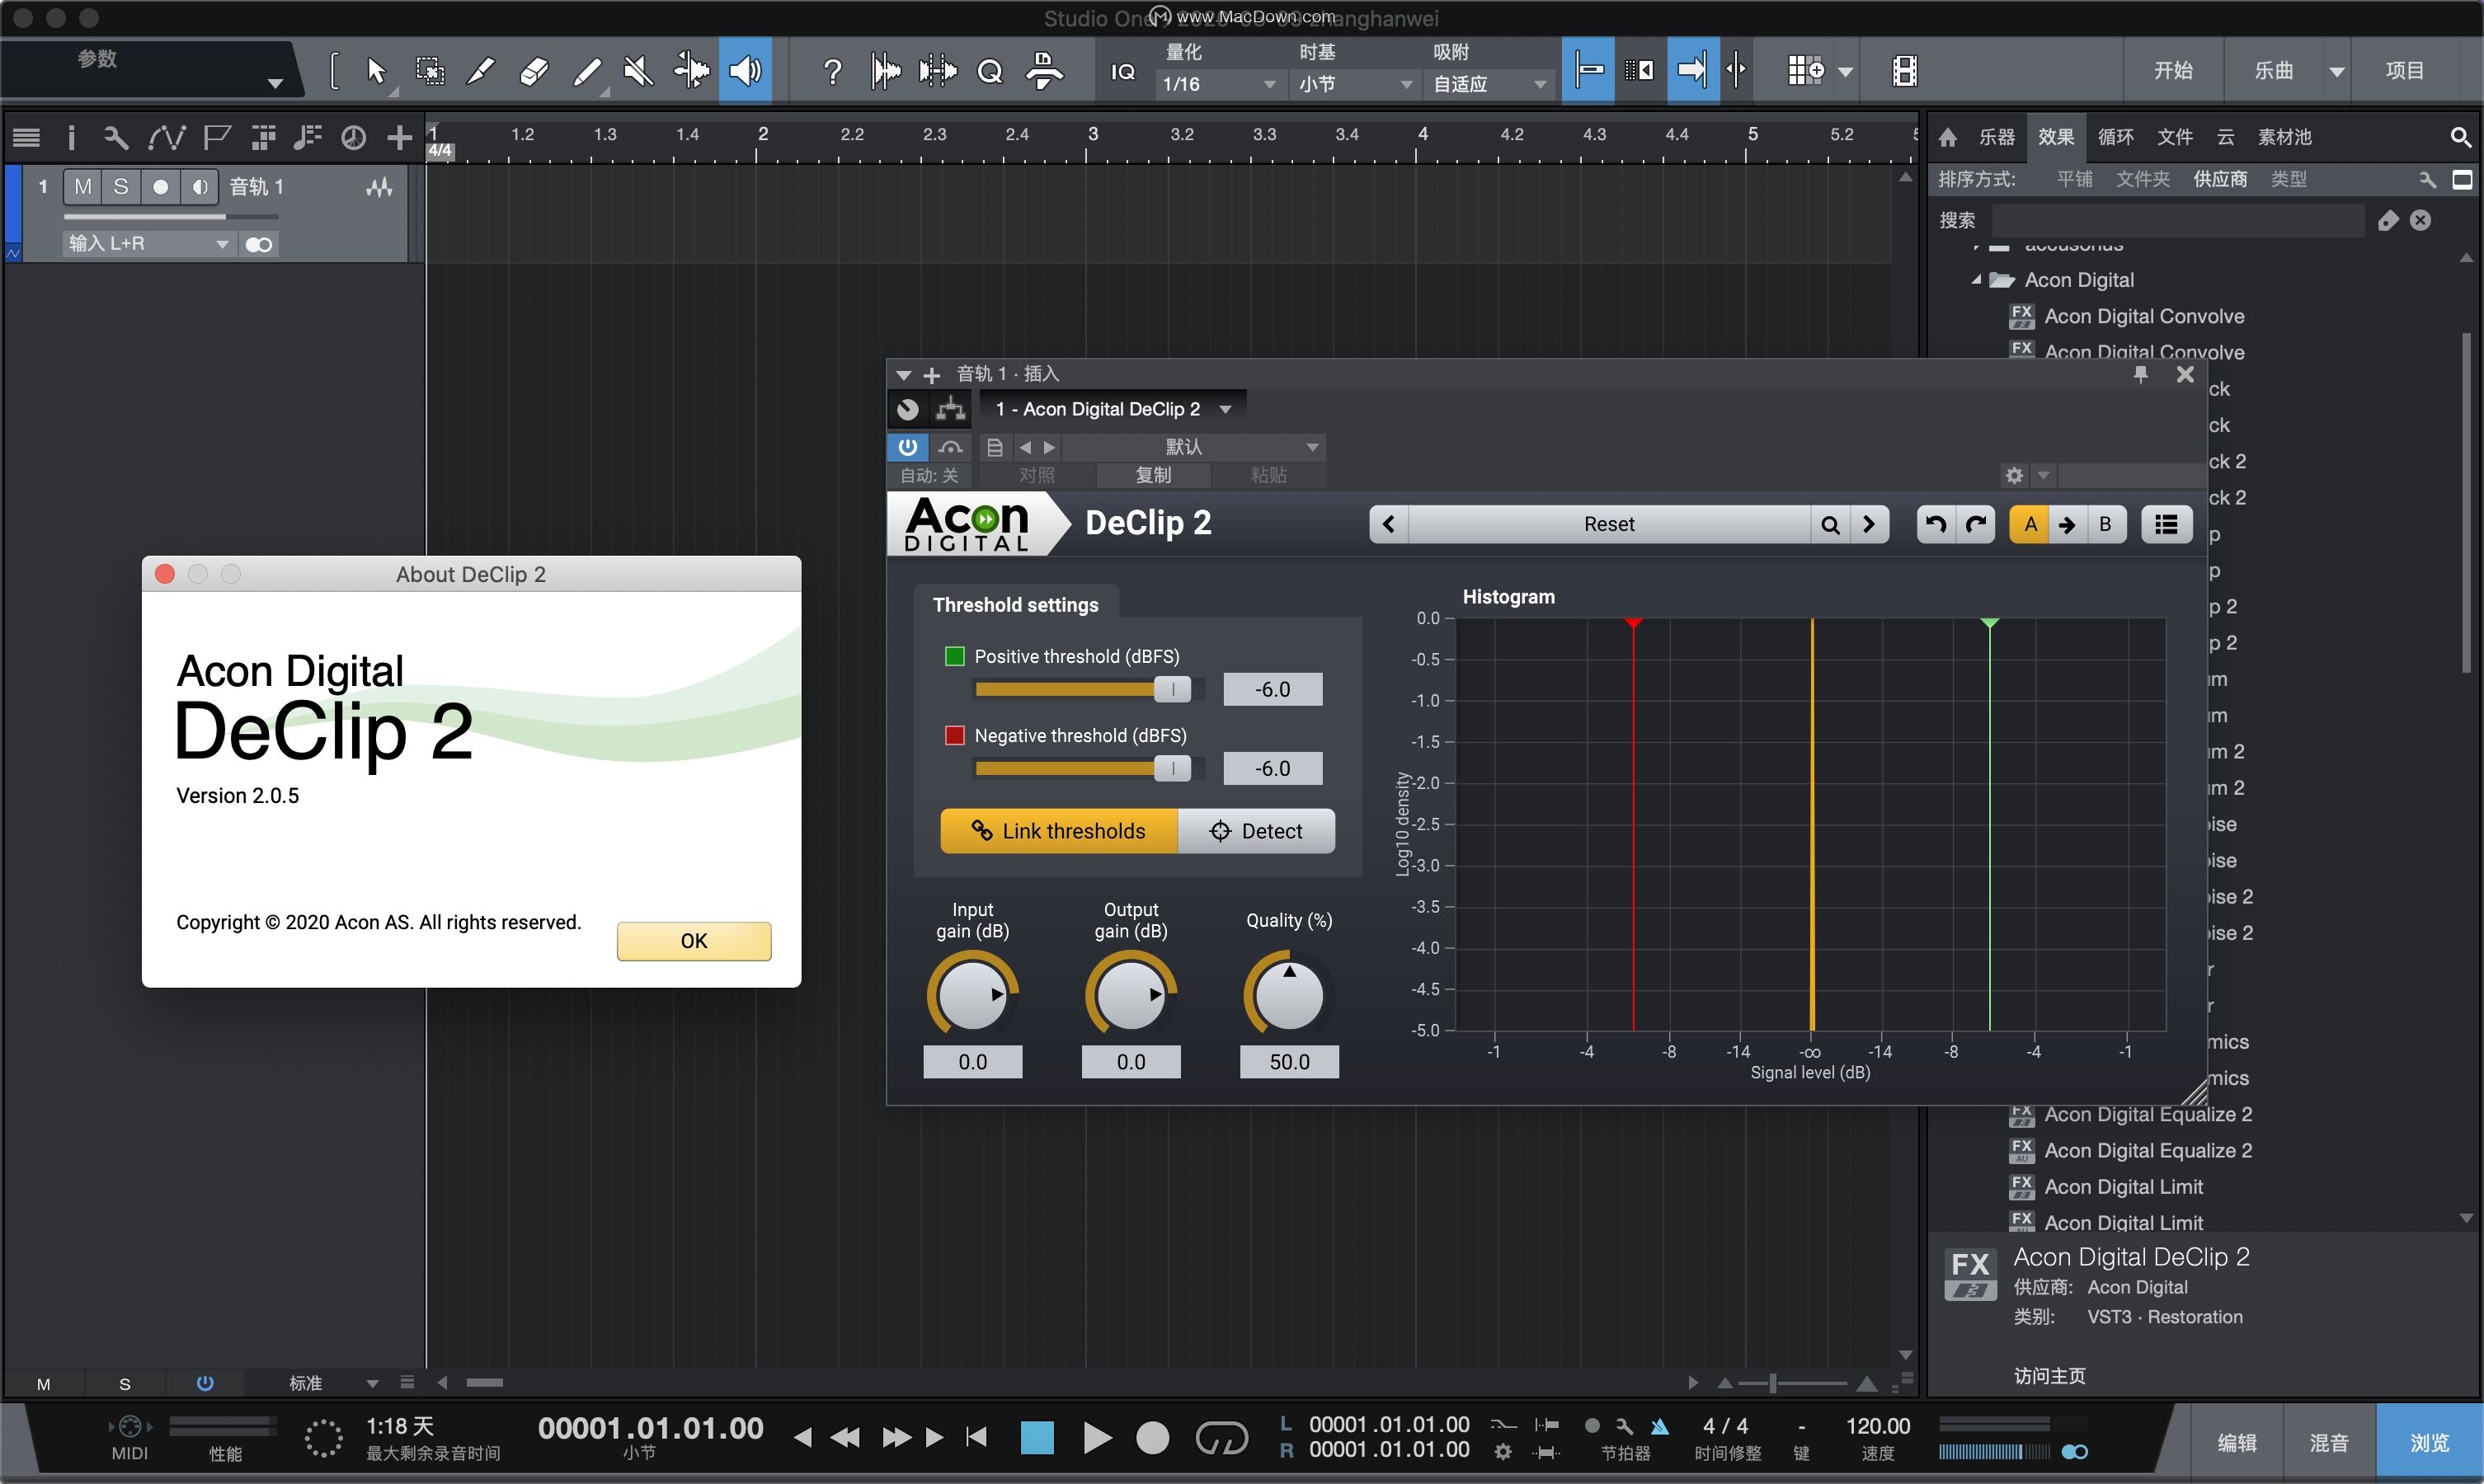Open the Acon Digital DeClip 2 plugin selector
Image resolution: width=2484 pixels, height=1484 pixels.
click(x=1113, y=409)
